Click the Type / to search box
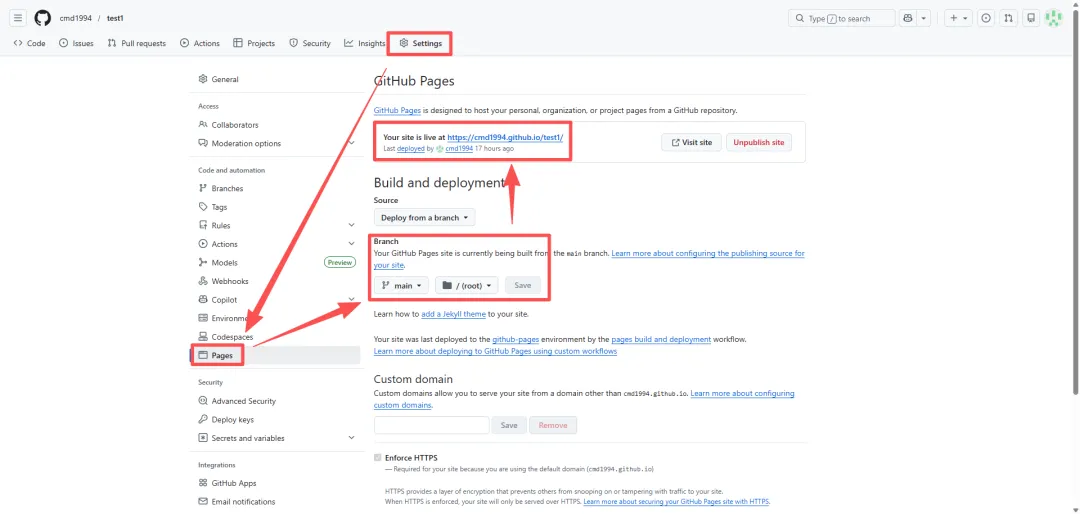 (842, 18)
